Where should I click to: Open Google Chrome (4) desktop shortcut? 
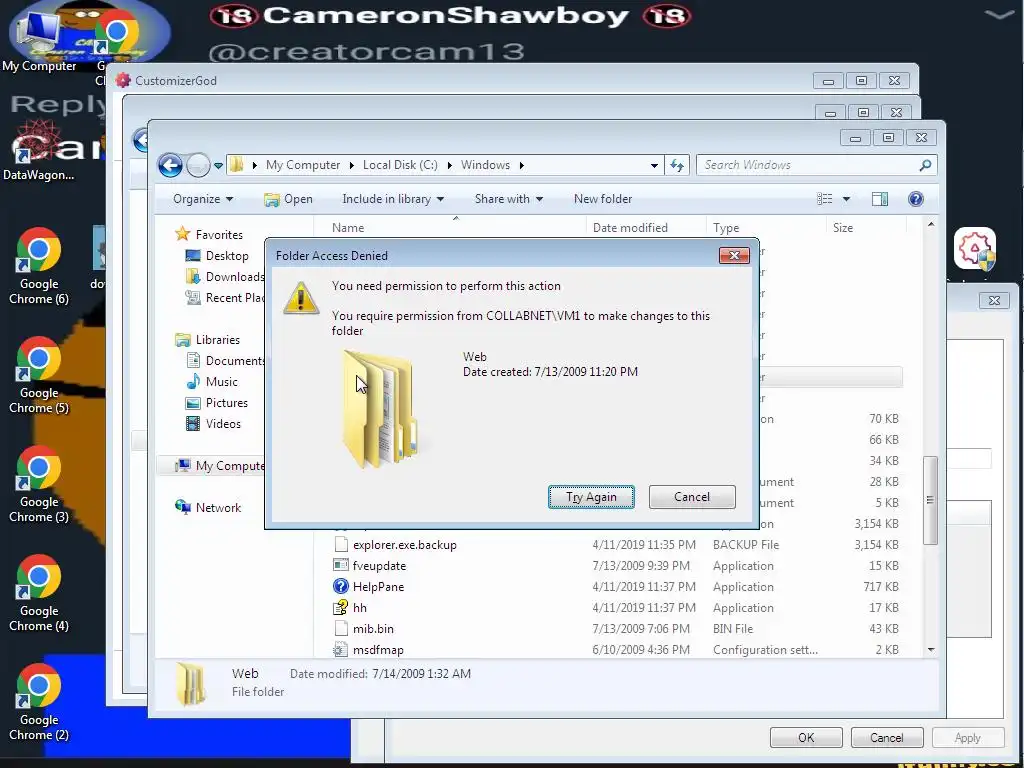tap(39, 594)
